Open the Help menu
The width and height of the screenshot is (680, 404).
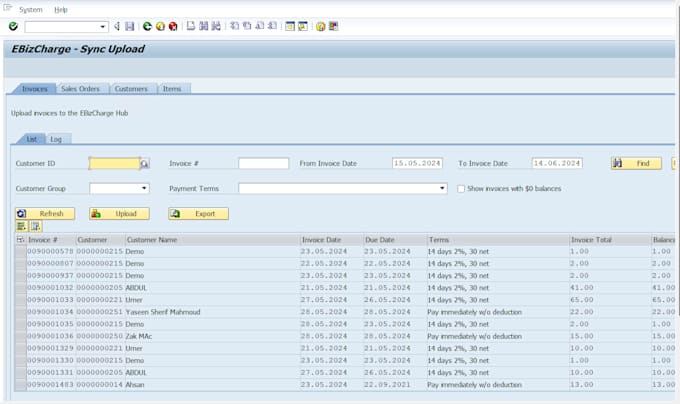[61, 10]
